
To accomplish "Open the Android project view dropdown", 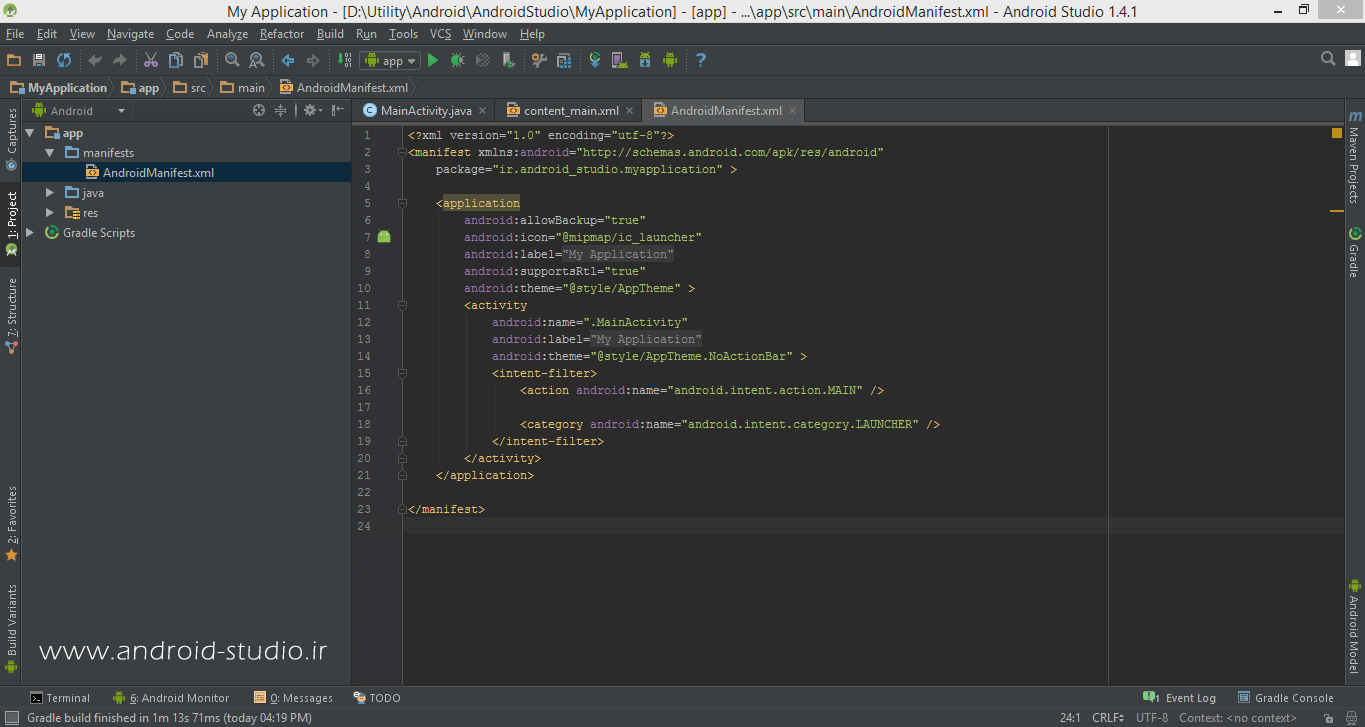I will click(80, 111).
